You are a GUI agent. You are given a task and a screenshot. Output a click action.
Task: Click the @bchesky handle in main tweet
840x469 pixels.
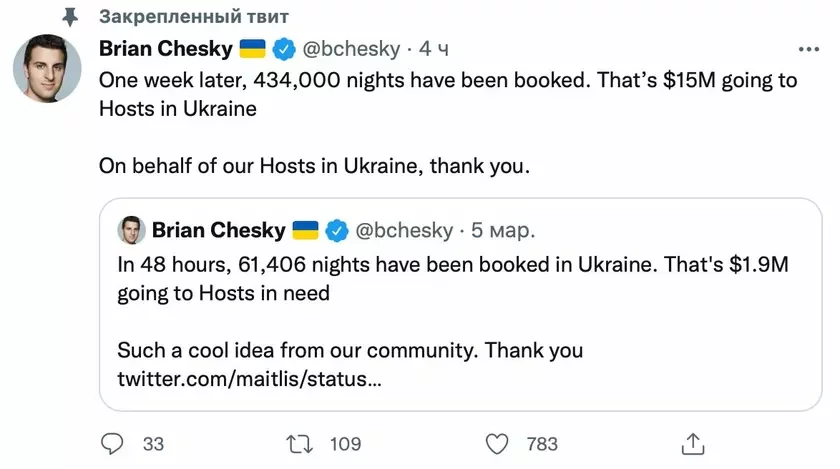(x=349, y=49)
